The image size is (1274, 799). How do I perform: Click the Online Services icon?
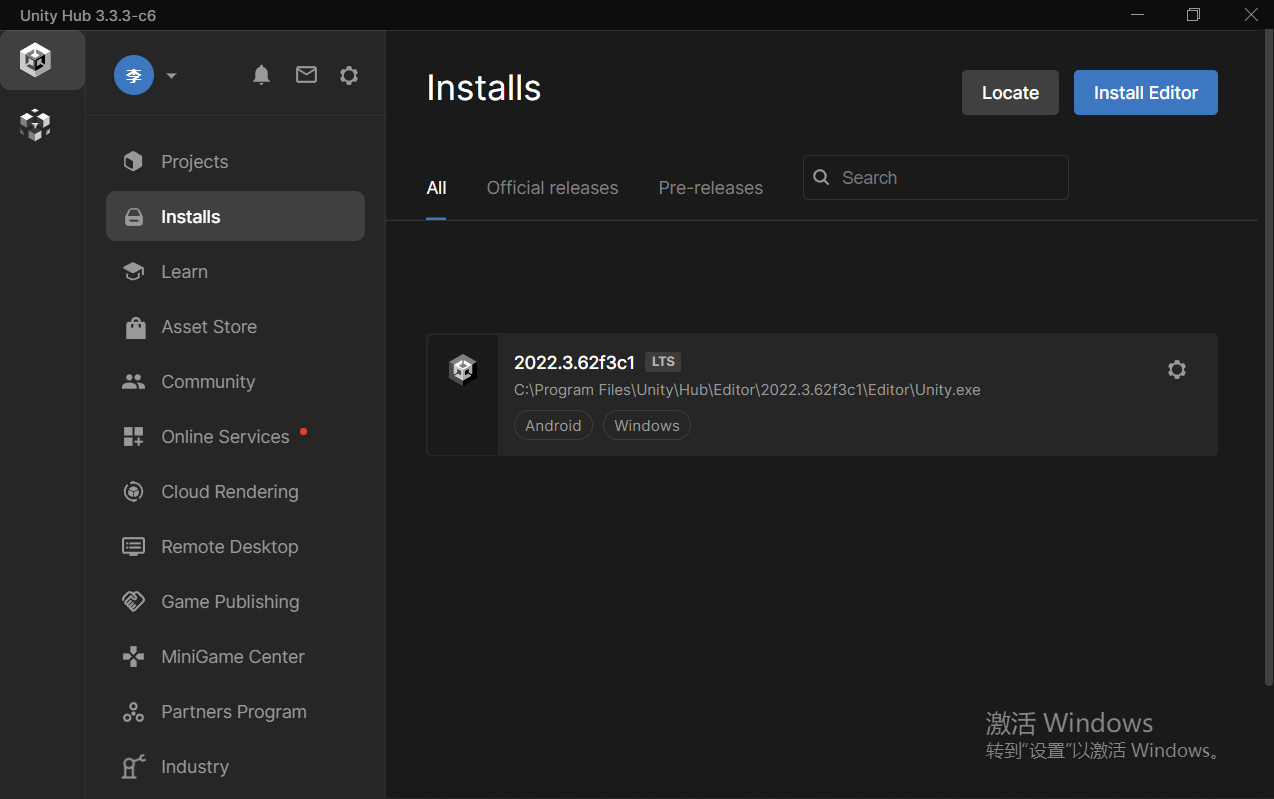[x=133, y=437]
